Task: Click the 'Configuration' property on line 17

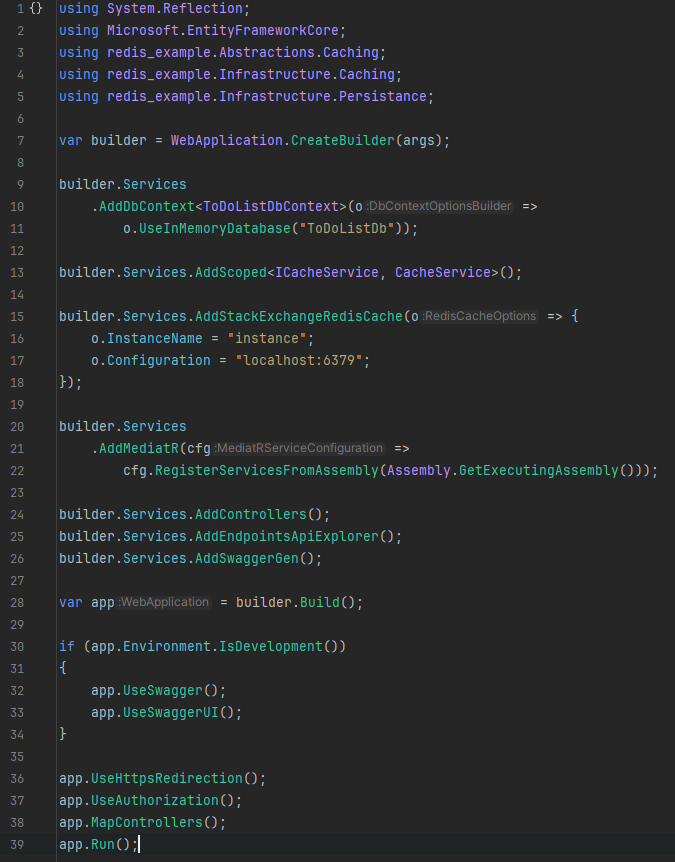Action: click(159, 360)
